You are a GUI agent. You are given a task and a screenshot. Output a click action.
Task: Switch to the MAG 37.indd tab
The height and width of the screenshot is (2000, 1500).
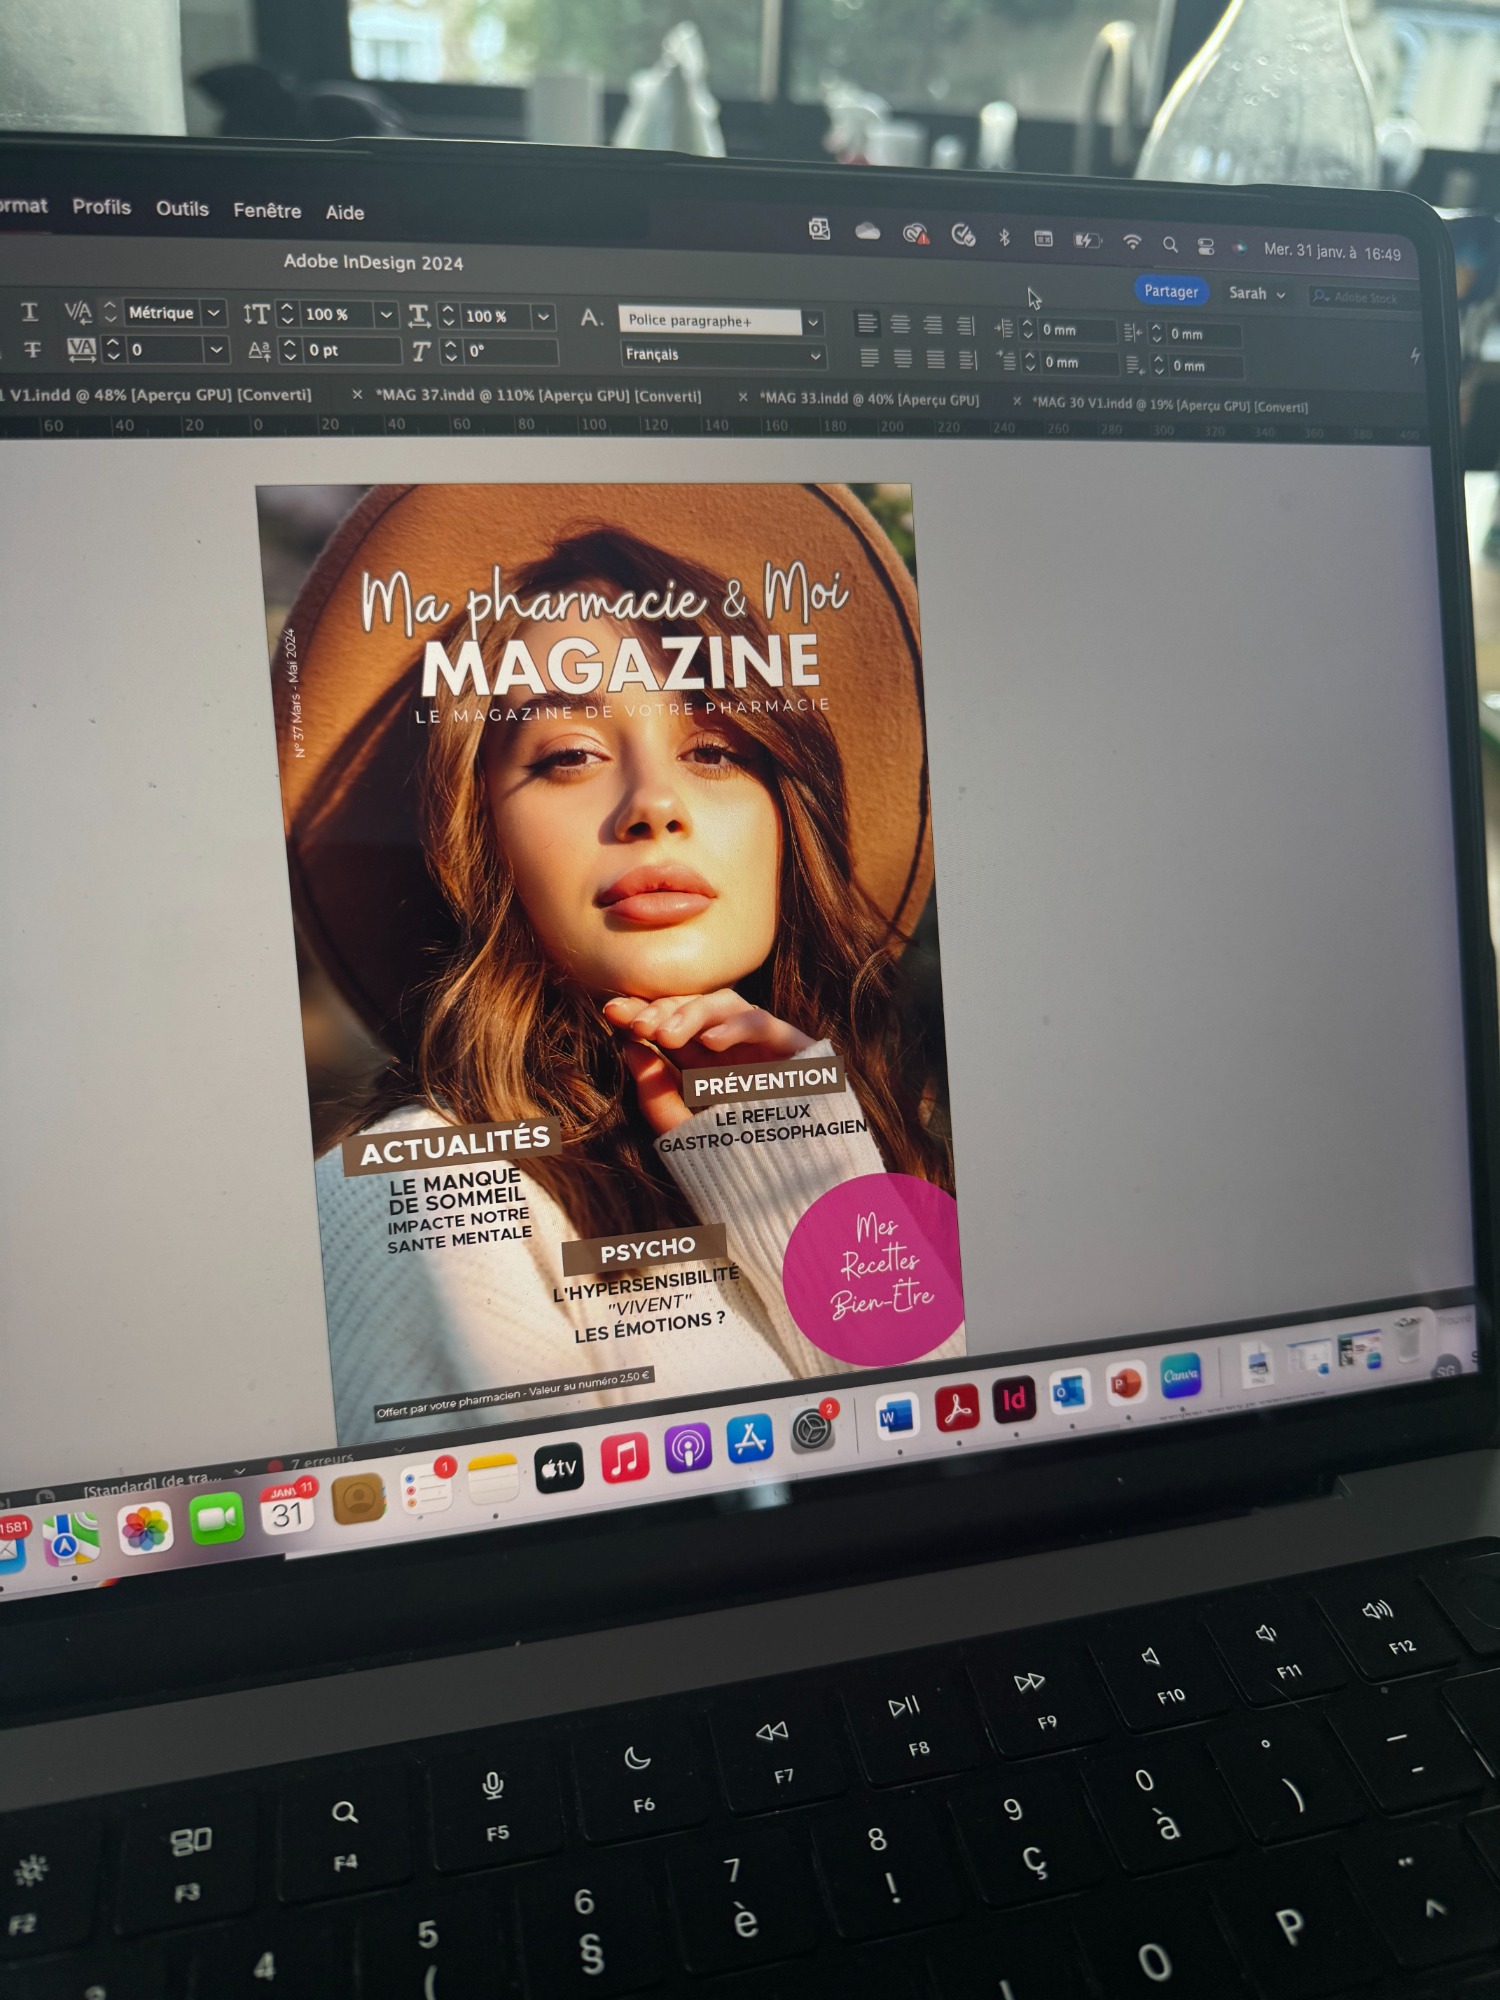pos(538,396)
